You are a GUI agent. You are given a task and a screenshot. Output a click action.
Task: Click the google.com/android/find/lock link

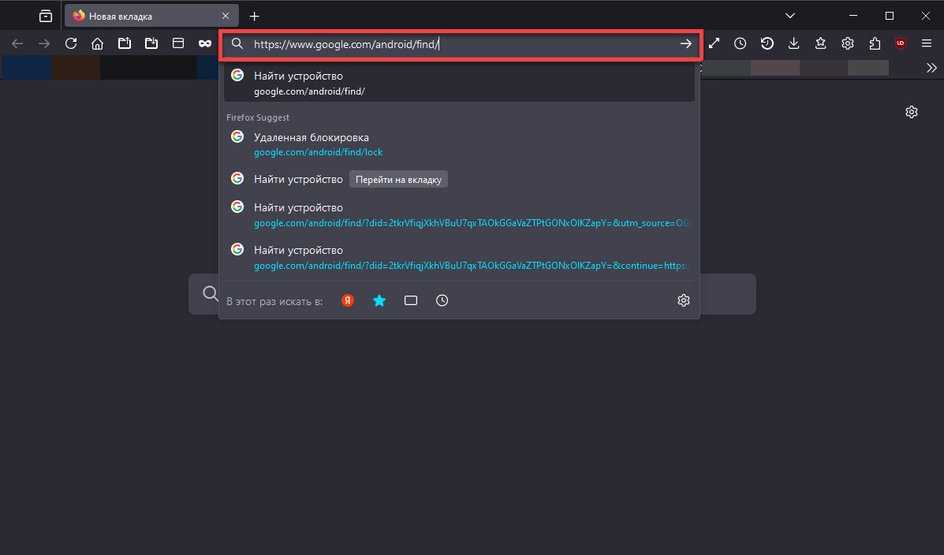318,152
